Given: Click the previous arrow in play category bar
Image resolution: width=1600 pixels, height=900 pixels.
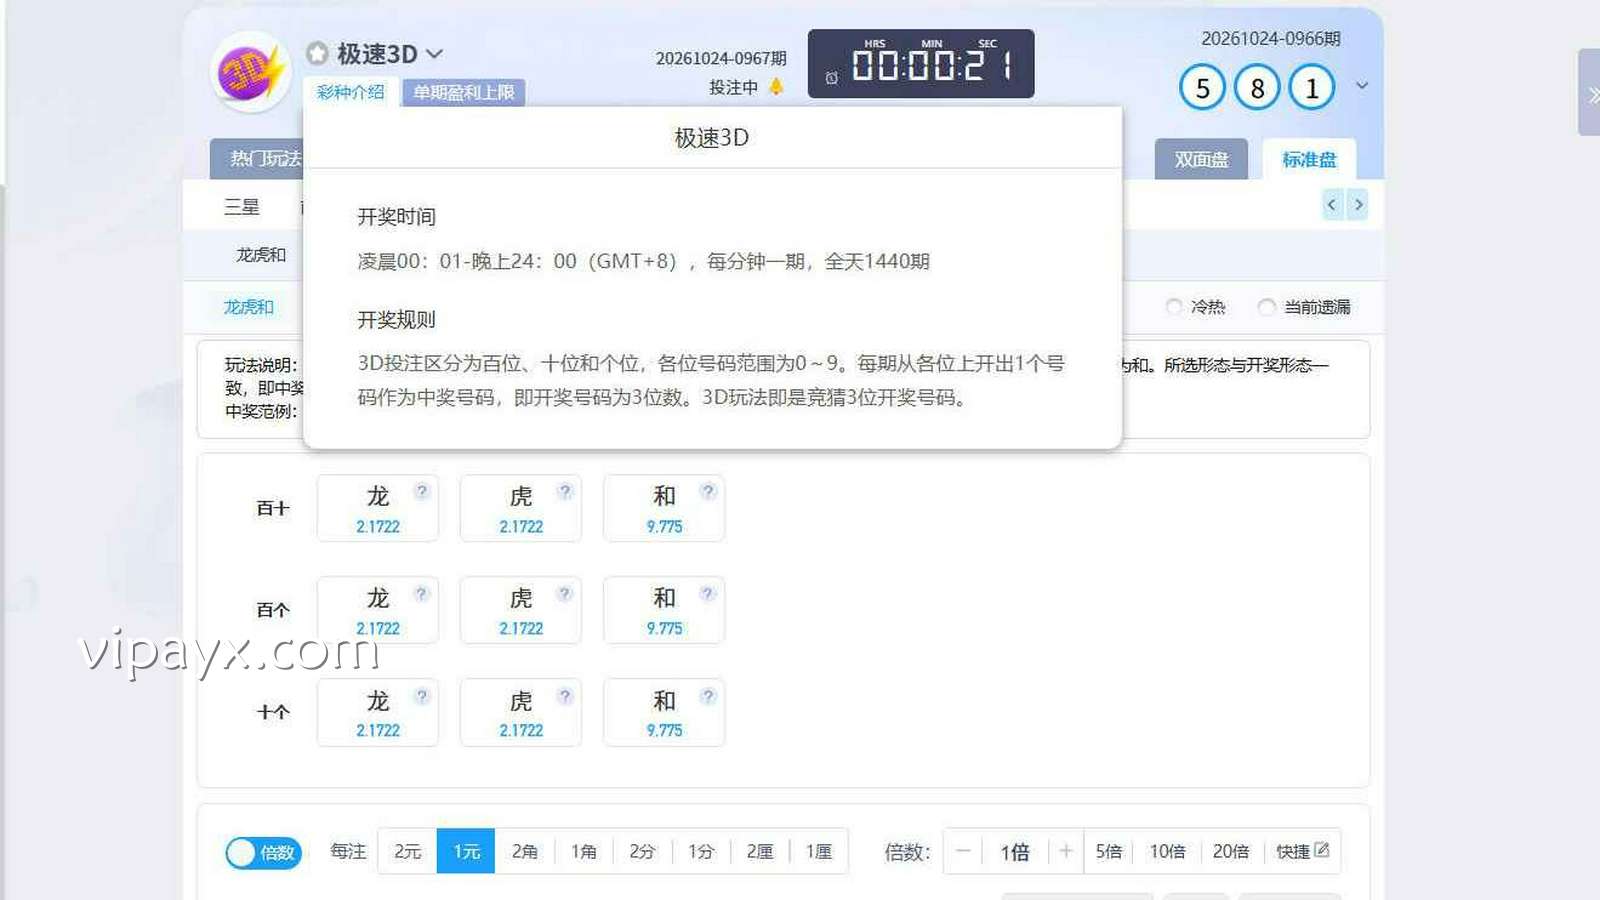Looking at the screenshot, I should click(1332, 204).
